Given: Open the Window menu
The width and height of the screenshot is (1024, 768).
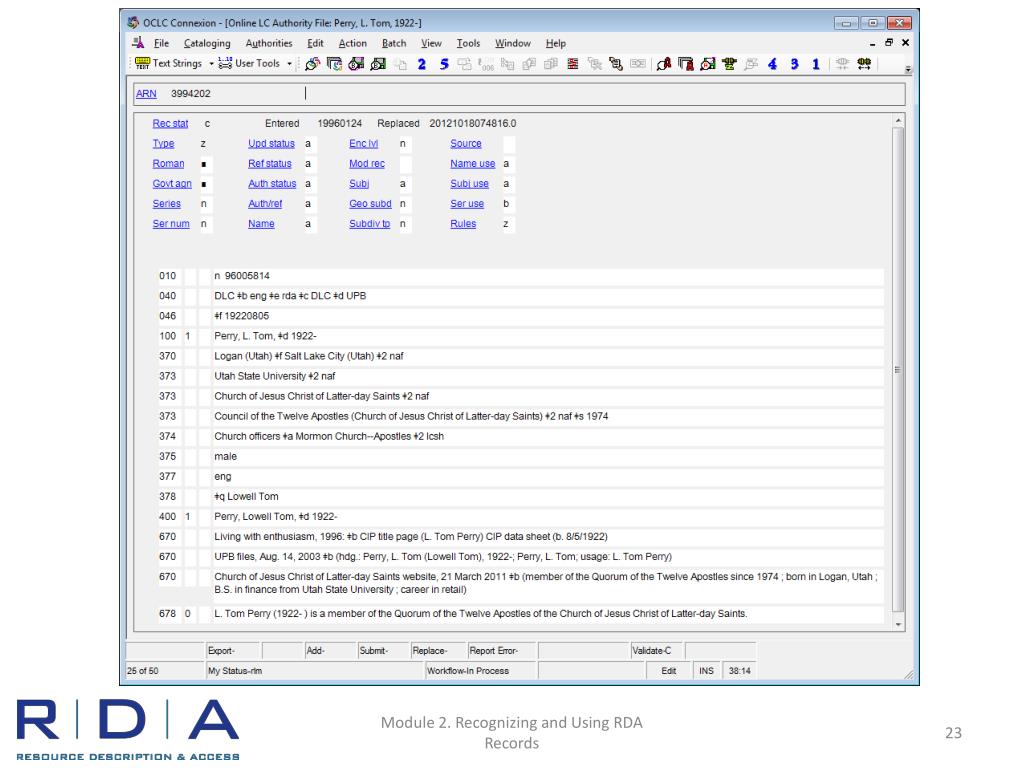Looking at the screenshot, I should tap(513, 43).
